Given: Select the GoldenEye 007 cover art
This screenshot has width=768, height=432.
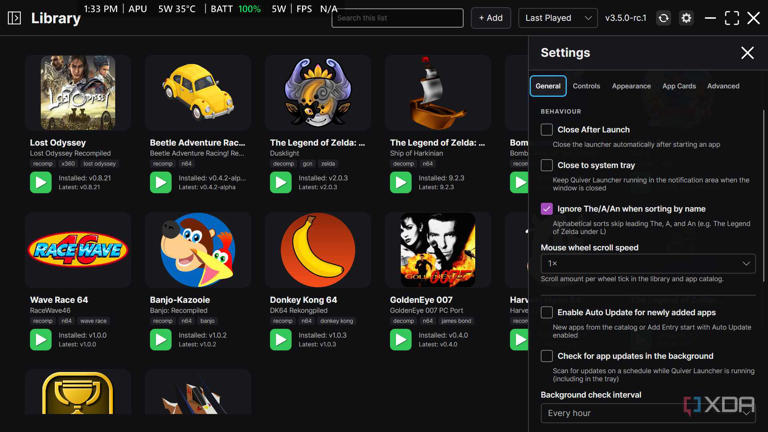Looking at the screenshot, I should (437, 250).
